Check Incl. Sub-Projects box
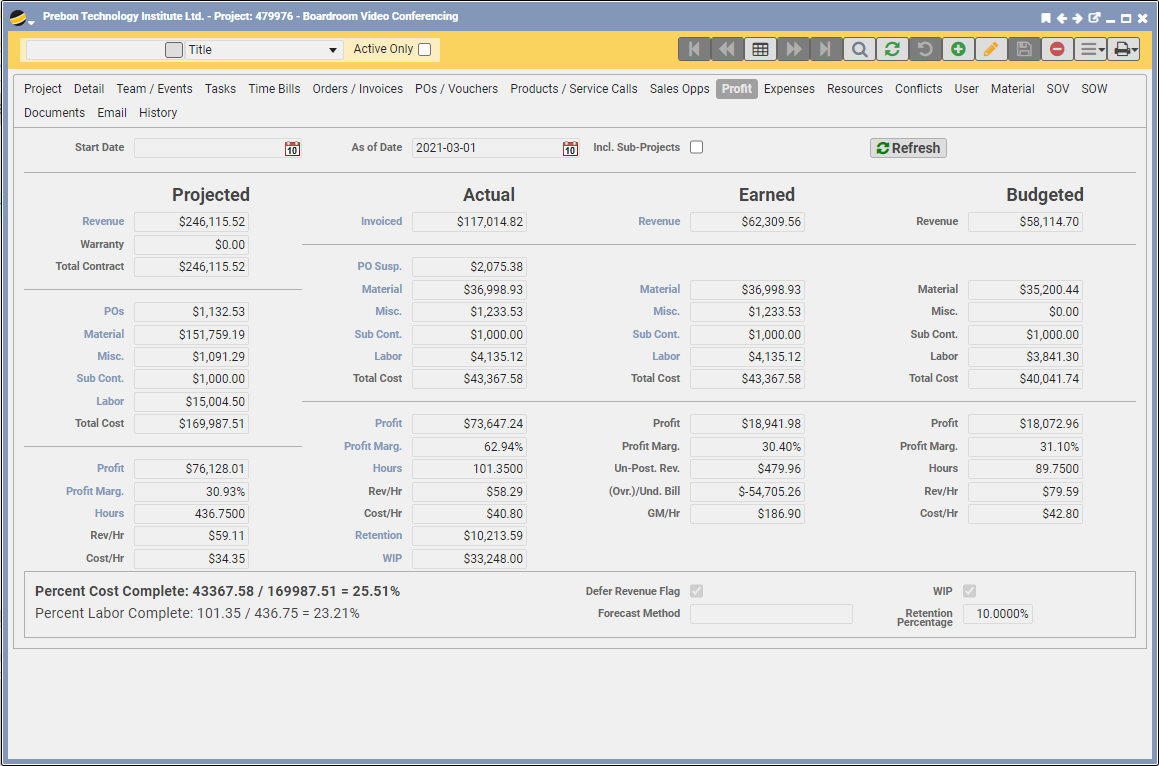Screen dimensions: 1159x766 [697, 147]
